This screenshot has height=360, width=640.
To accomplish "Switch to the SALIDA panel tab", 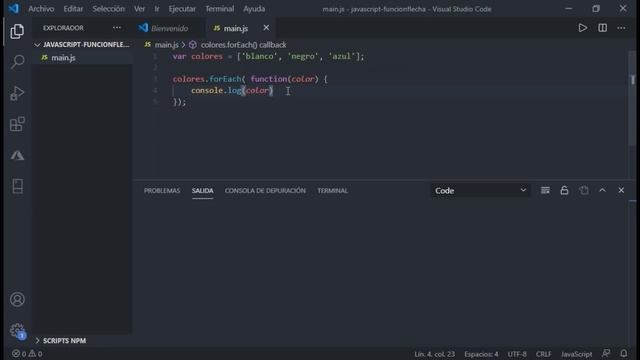I will coord(202,191).
